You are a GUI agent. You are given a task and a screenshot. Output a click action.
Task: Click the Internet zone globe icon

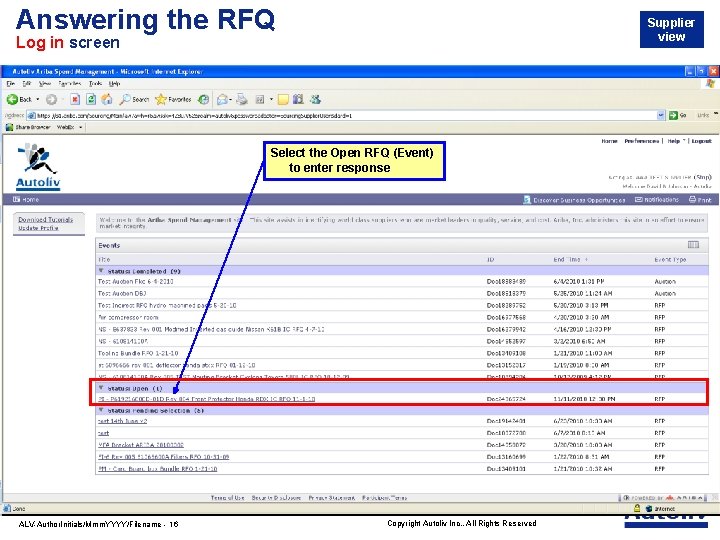[649, 508]
